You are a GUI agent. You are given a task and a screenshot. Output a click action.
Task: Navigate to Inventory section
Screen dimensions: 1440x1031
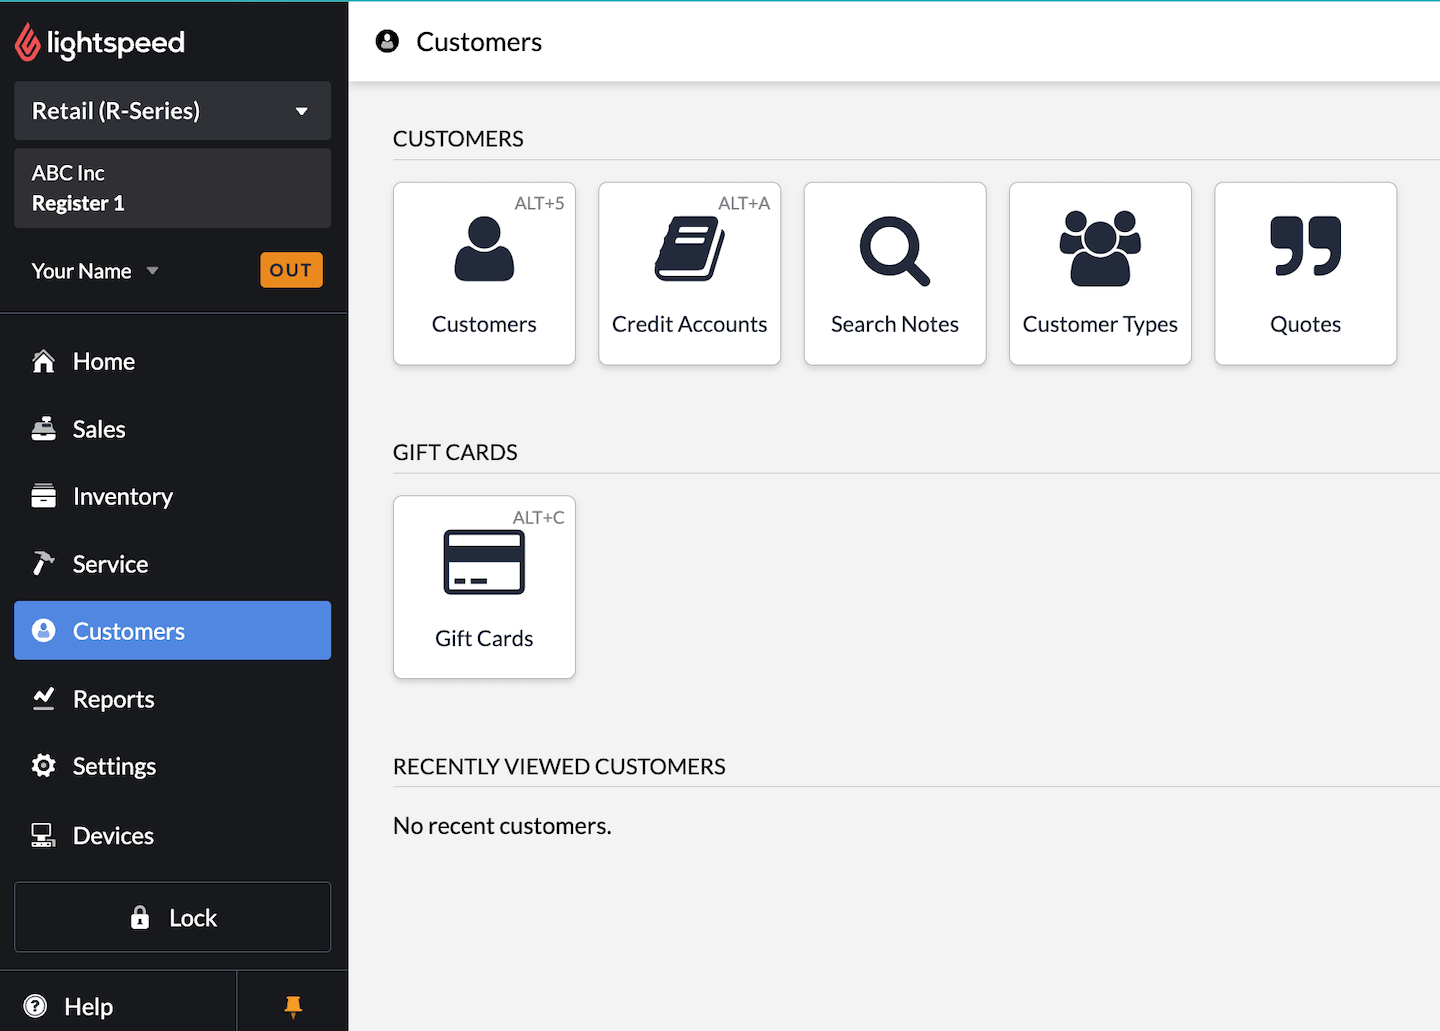click(122, 497)
